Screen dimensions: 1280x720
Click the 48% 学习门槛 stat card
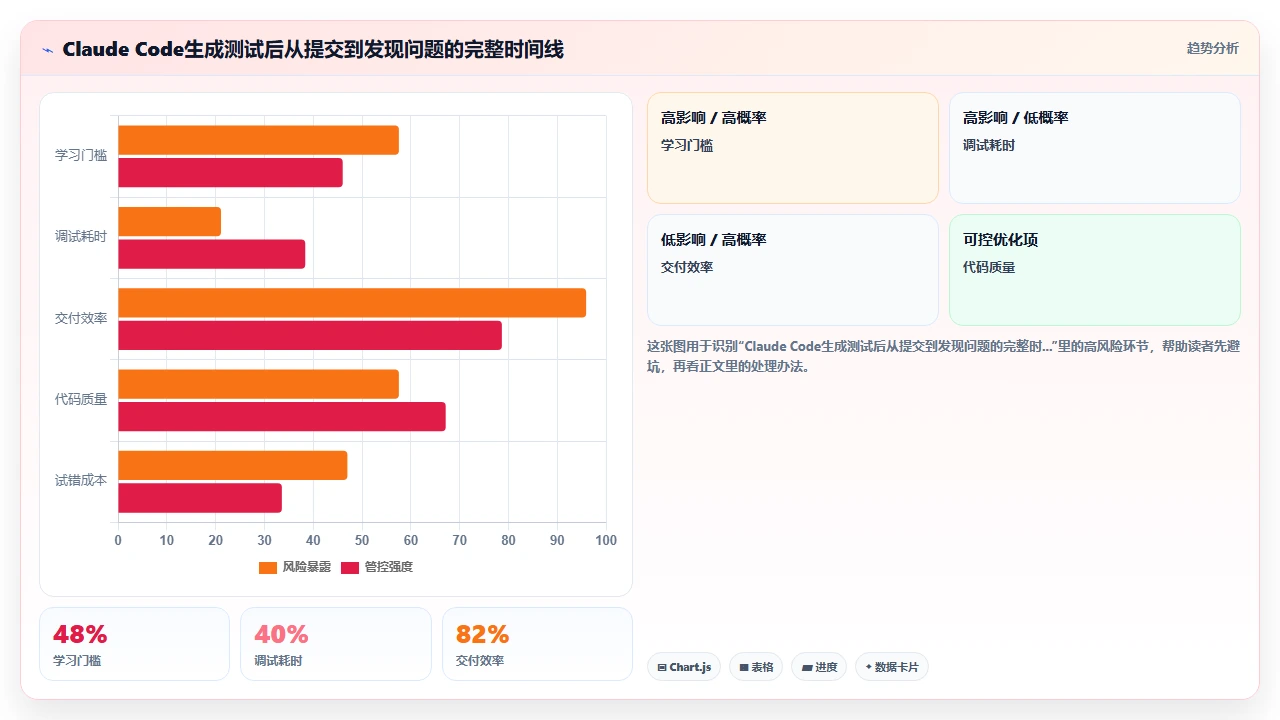134,644
